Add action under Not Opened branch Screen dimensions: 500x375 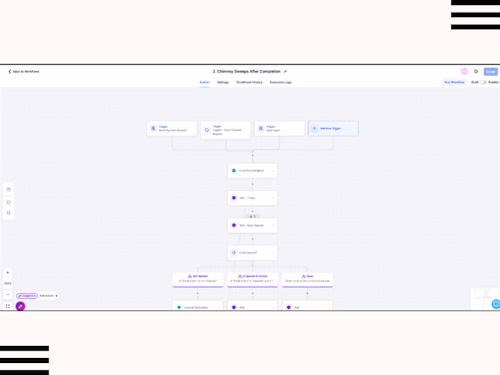click(x=198, y=293)
